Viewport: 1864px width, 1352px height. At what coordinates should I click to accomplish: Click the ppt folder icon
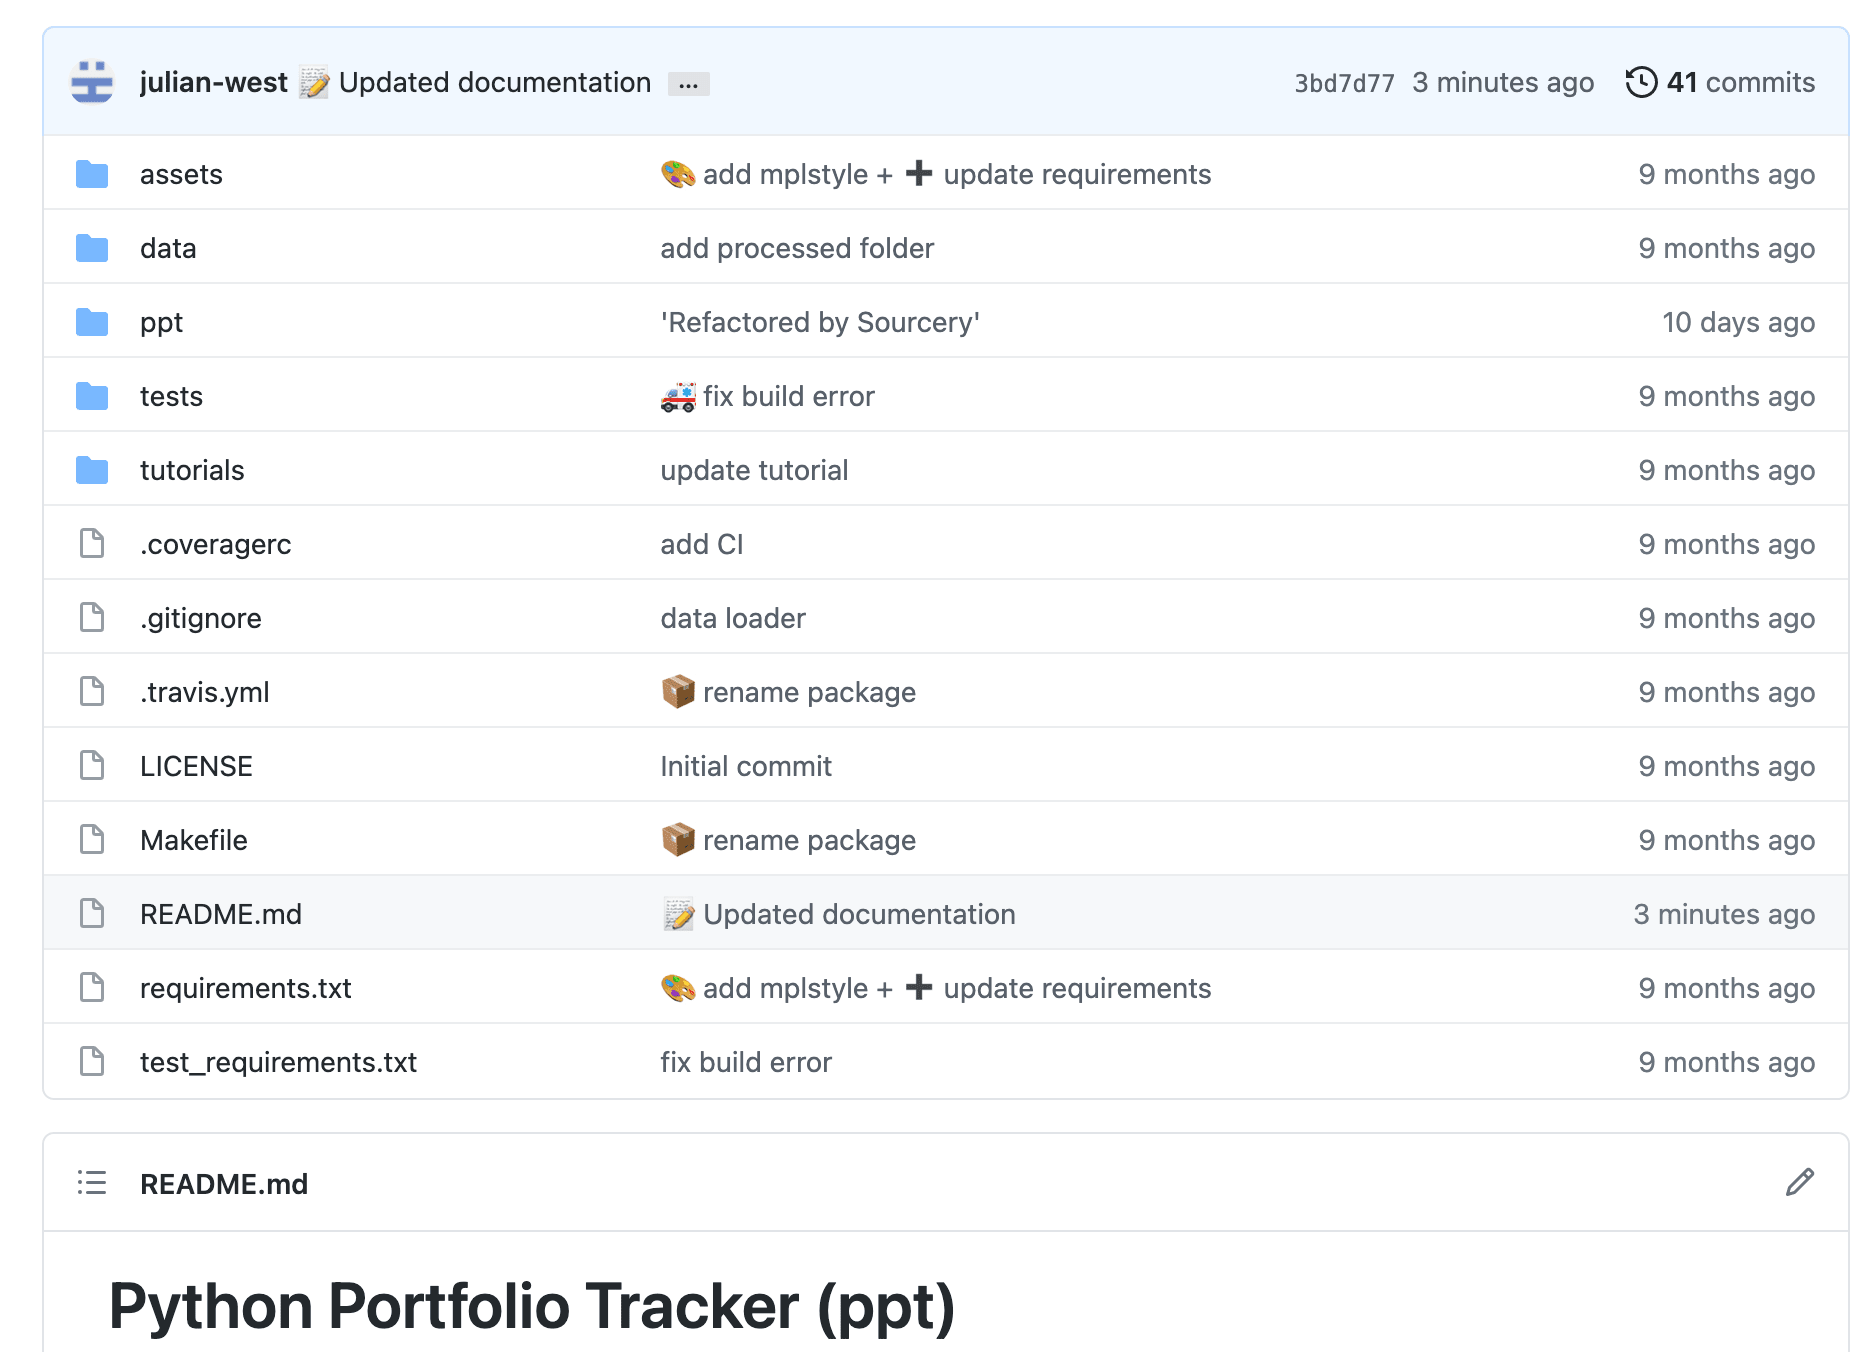click(x=91, y=320)
